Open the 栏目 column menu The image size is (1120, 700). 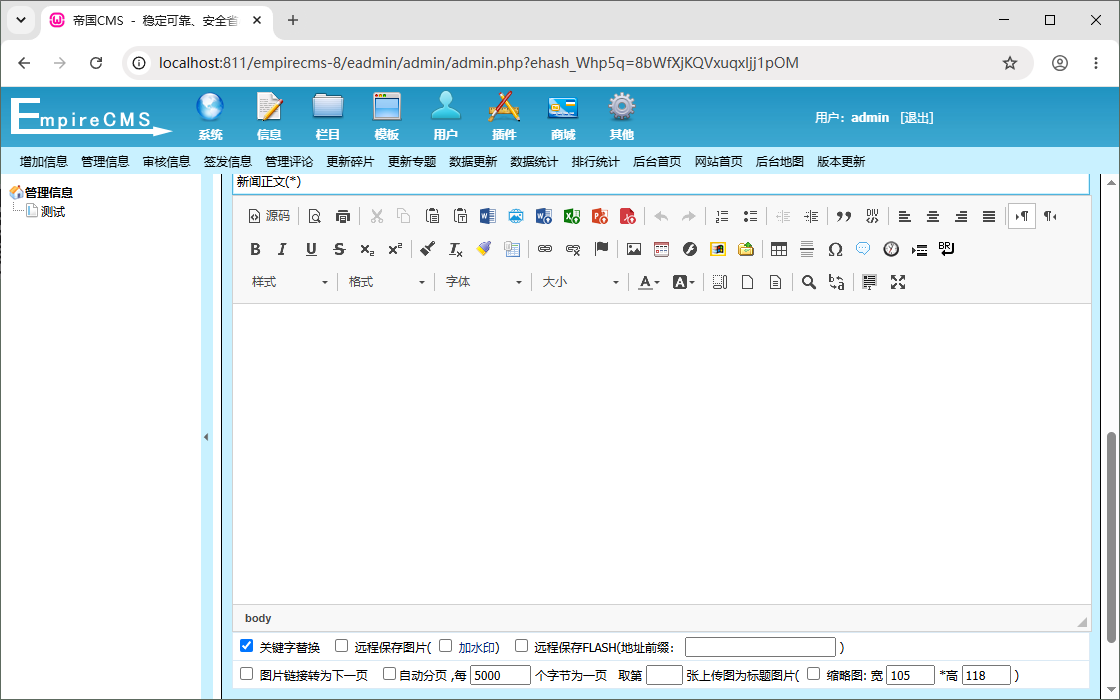click(328, 116)
